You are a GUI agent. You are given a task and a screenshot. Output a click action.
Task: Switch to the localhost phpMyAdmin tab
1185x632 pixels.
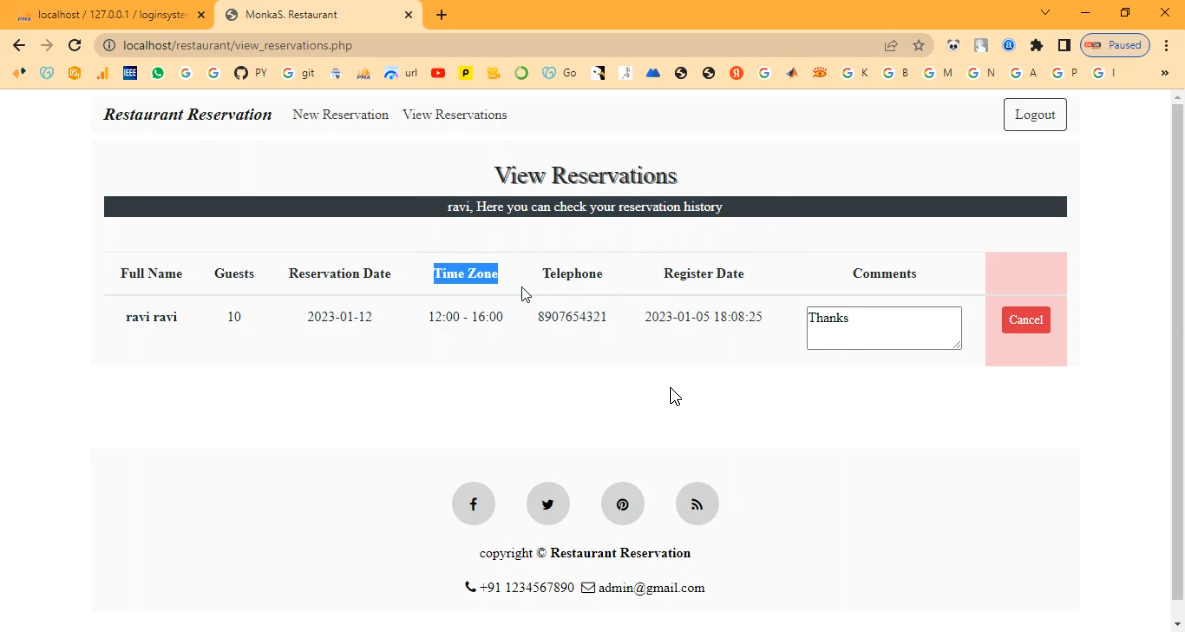[x=110, y=15]
